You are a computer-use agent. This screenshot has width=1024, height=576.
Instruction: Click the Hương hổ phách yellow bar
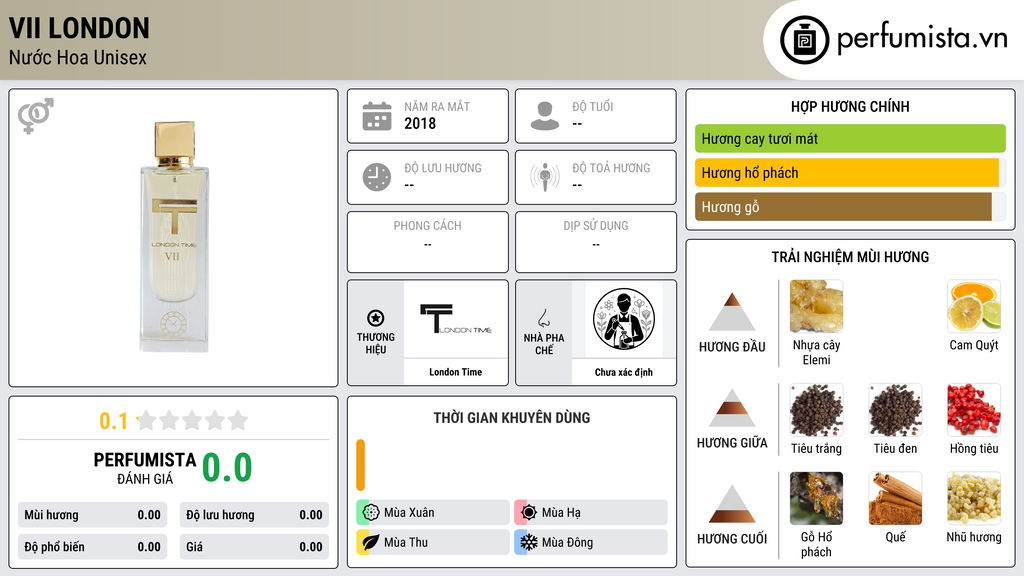click(x=847, y=173)
